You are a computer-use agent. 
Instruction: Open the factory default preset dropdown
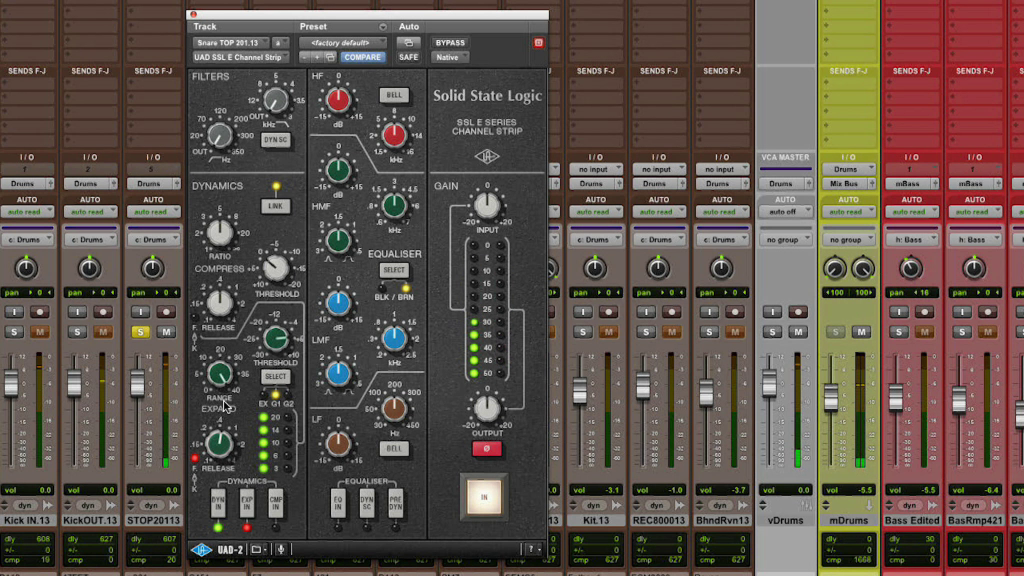click(343, 43)
